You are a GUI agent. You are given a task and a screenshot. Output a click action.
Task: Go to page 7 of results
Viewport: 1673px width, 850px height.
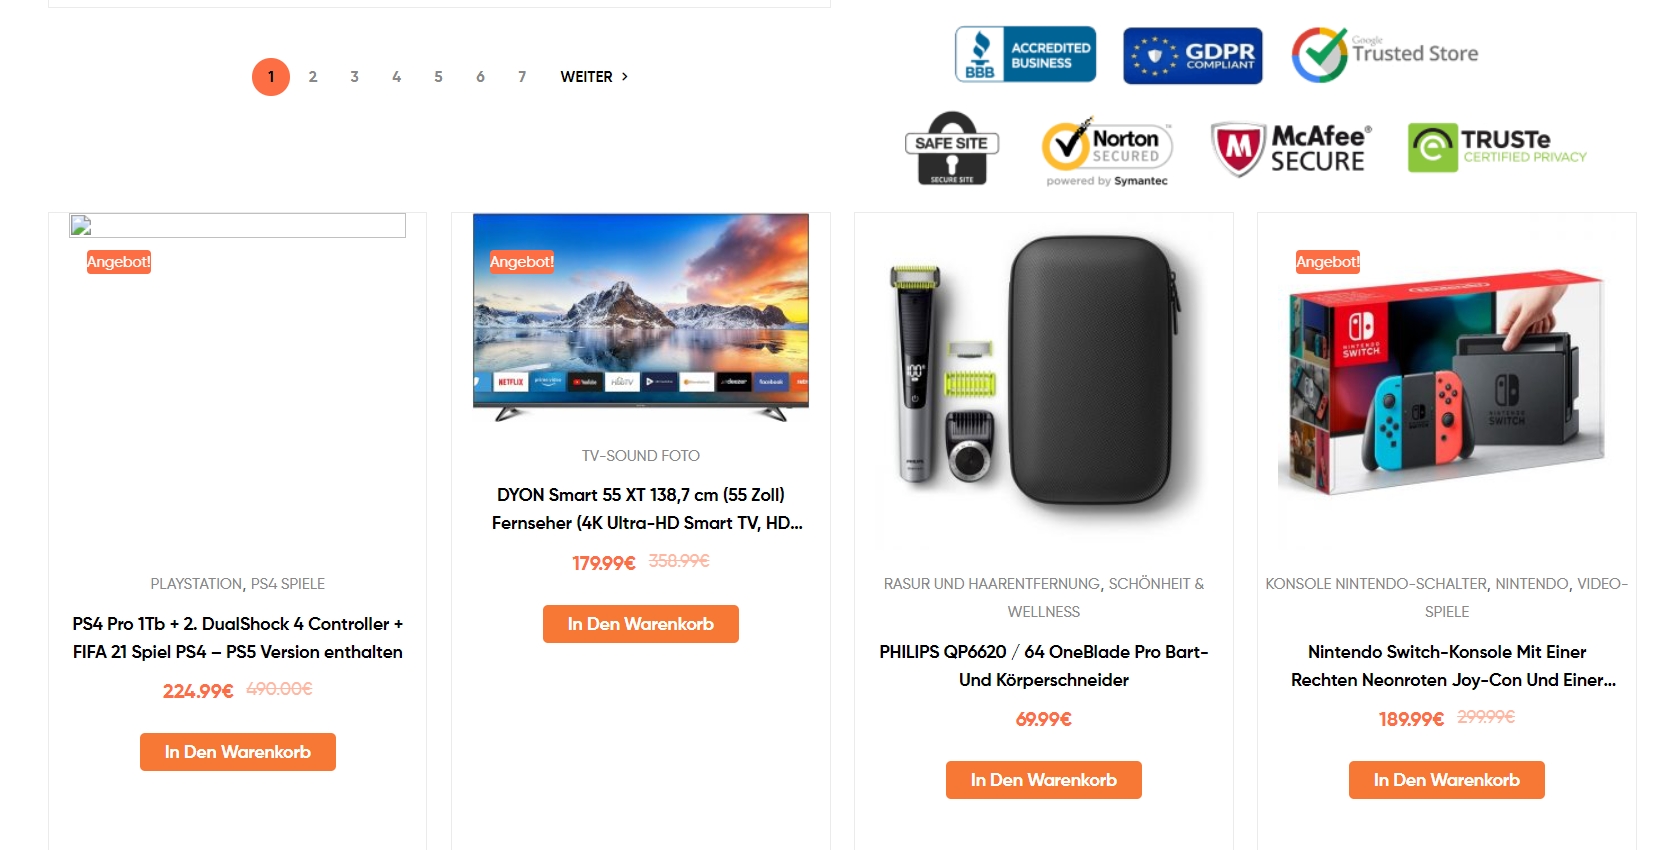522,77
